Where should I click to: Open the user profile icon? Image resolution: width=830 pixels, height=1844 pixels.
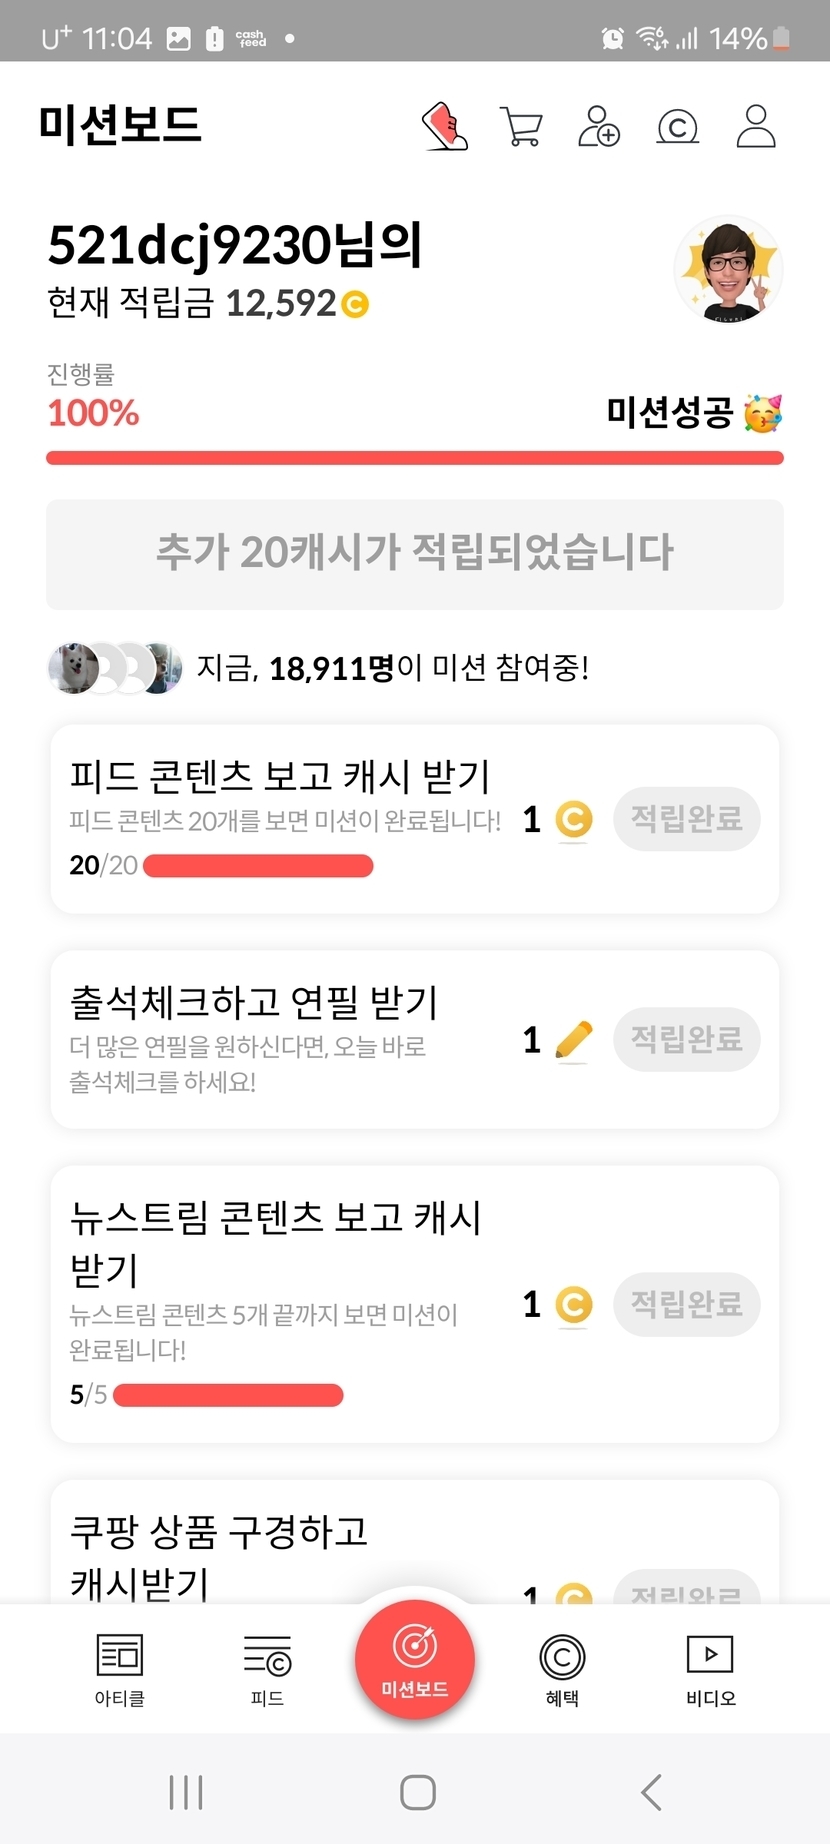756,127
